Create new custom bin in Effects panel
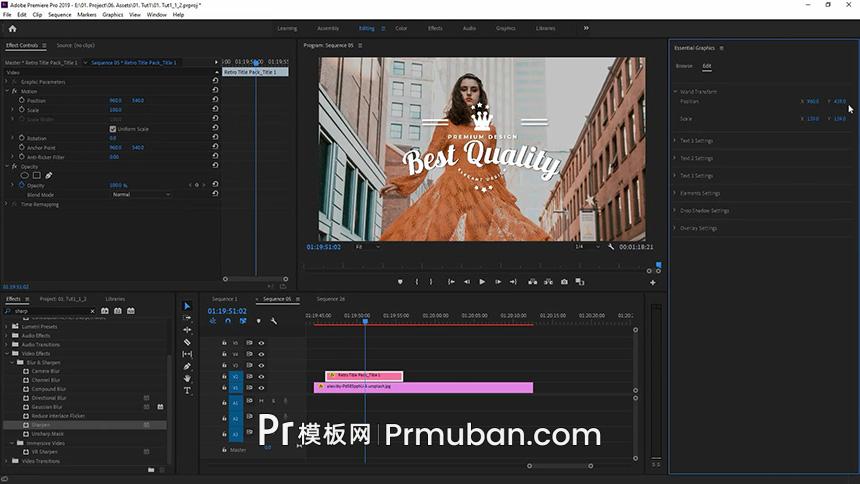The width and height of the screenshot is (860, 484). pos(151,470)
